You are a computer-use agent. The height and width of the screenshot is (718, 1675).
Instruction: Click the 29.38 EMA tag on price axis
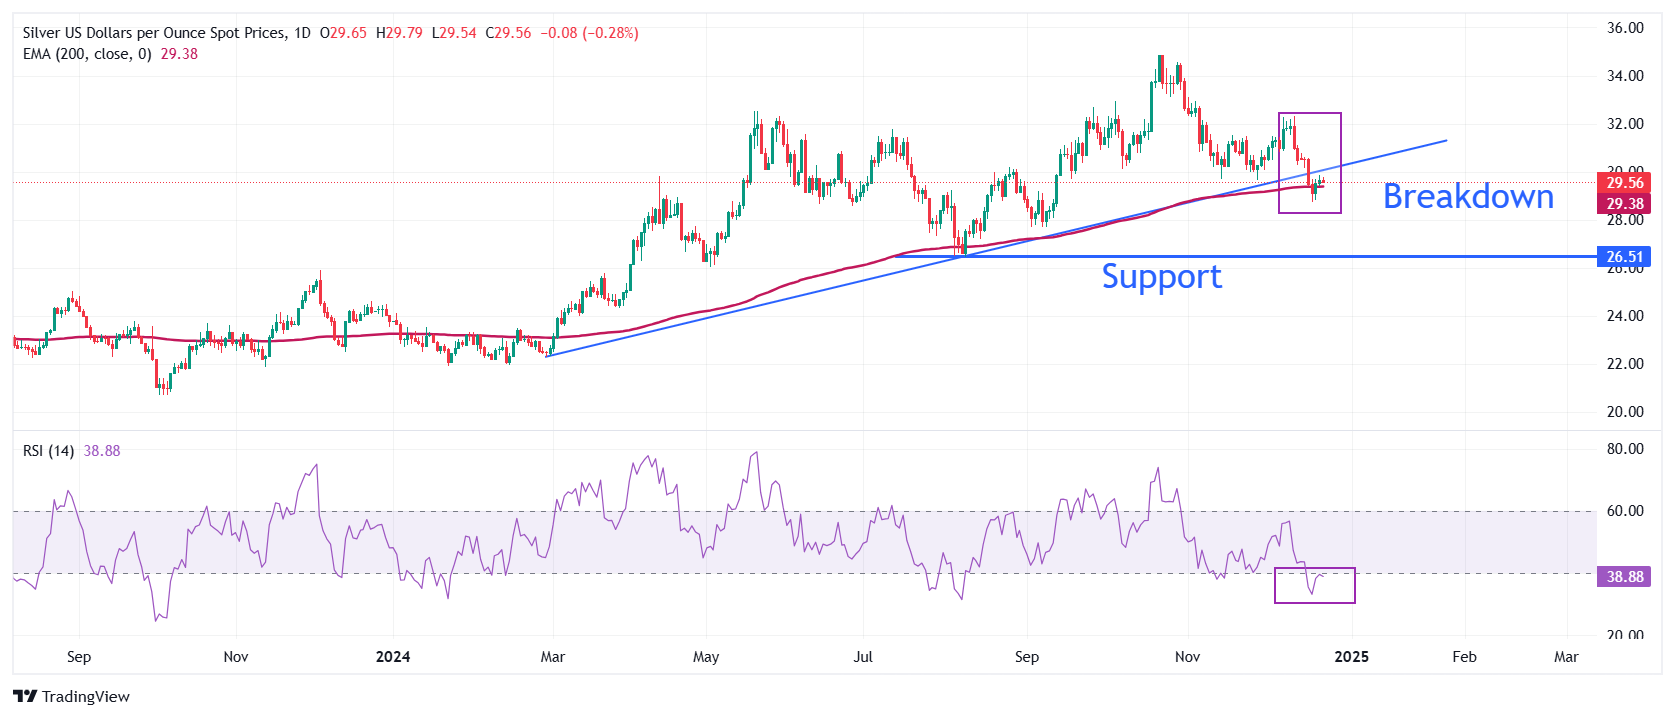(1624, 204)
